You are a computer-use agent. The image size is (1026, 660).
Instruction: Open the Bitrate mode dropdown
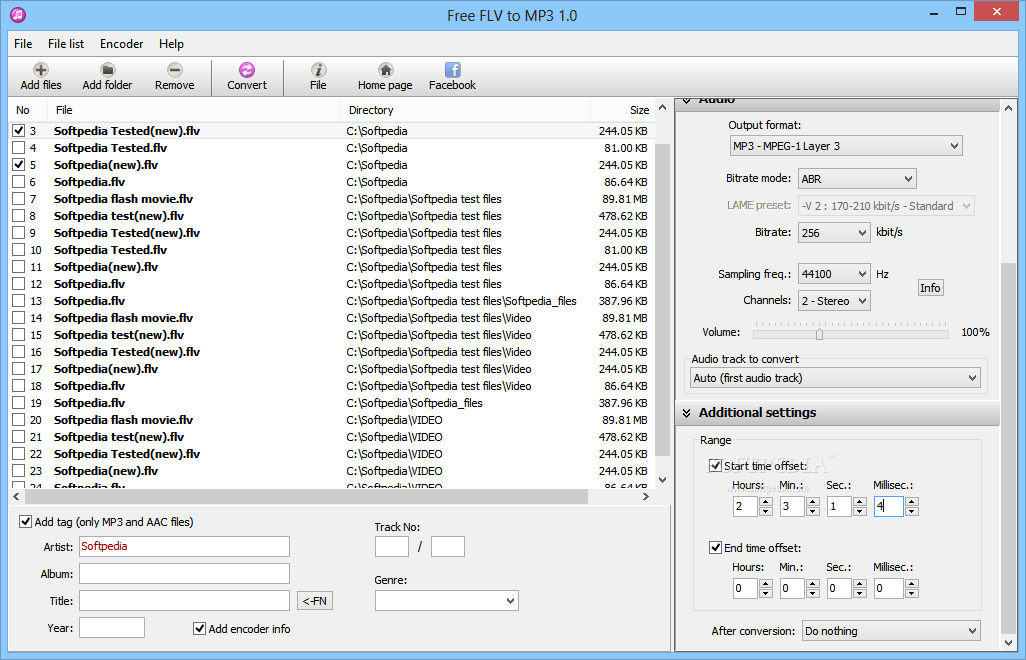pyautogui.click(x=857, y=179)
